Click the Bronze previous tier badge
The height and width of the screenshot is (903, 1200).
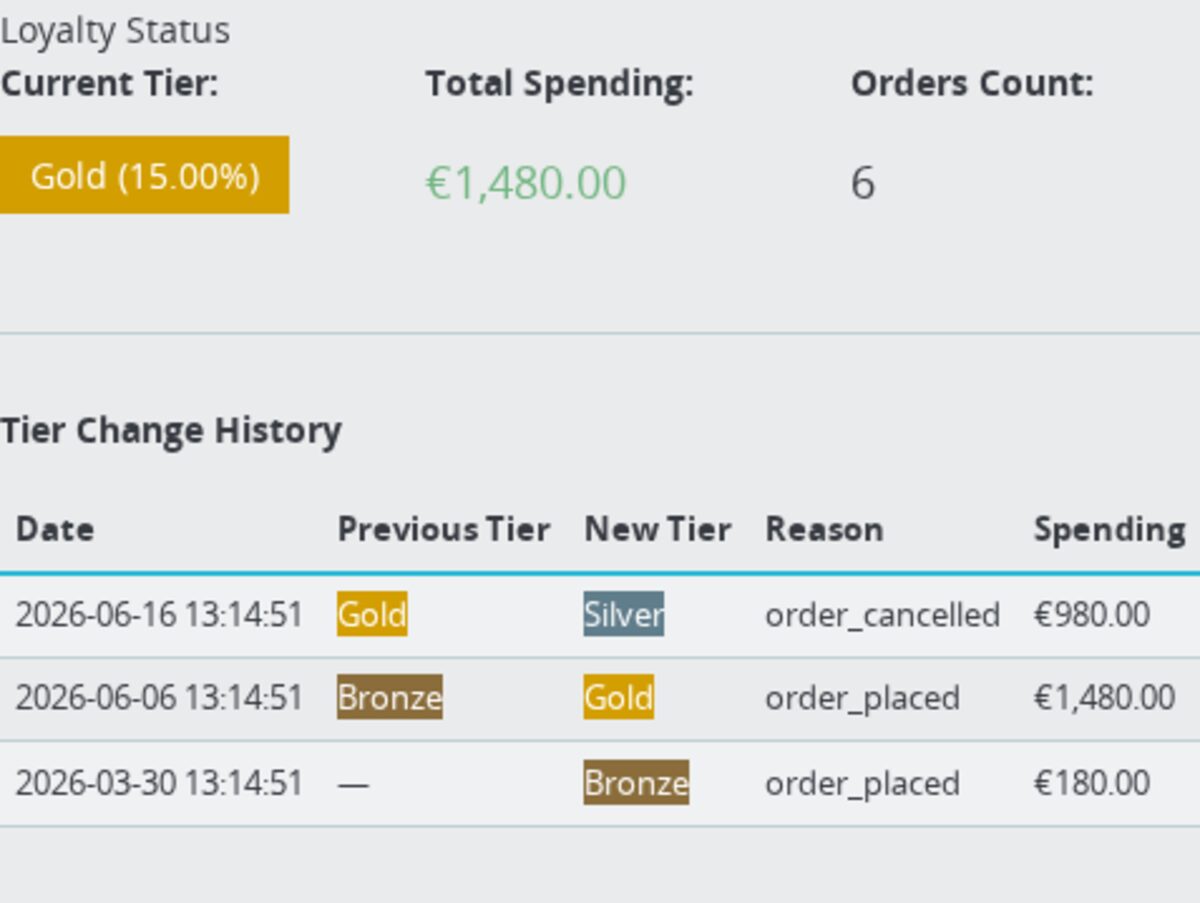[x=390, y=697]
